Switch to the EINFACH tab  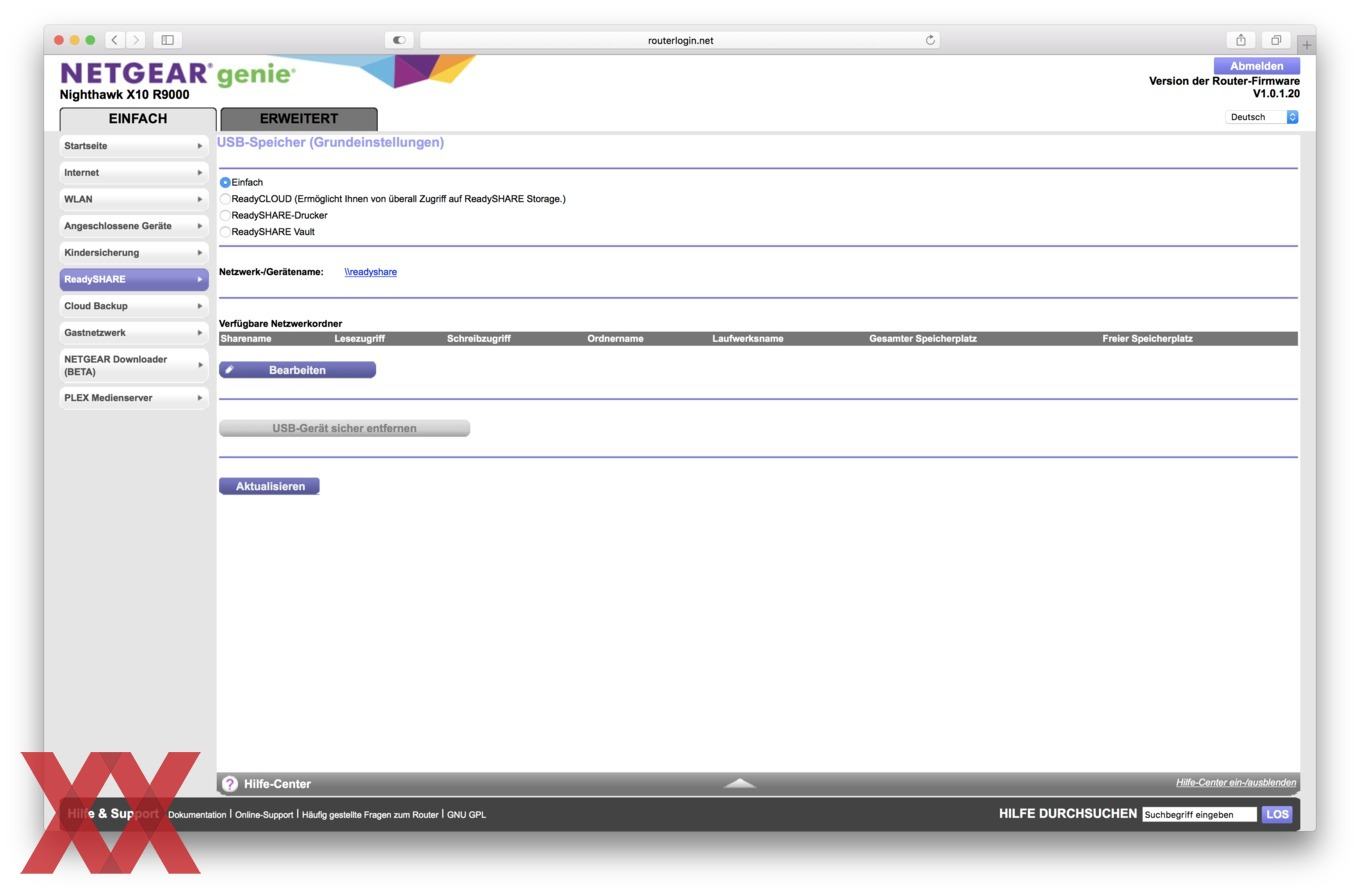[x=138, y=119]
